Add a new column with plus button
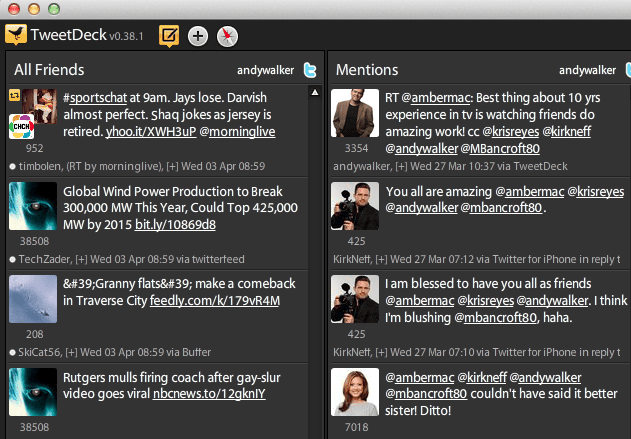631x439 pixels. coord(198,36)
